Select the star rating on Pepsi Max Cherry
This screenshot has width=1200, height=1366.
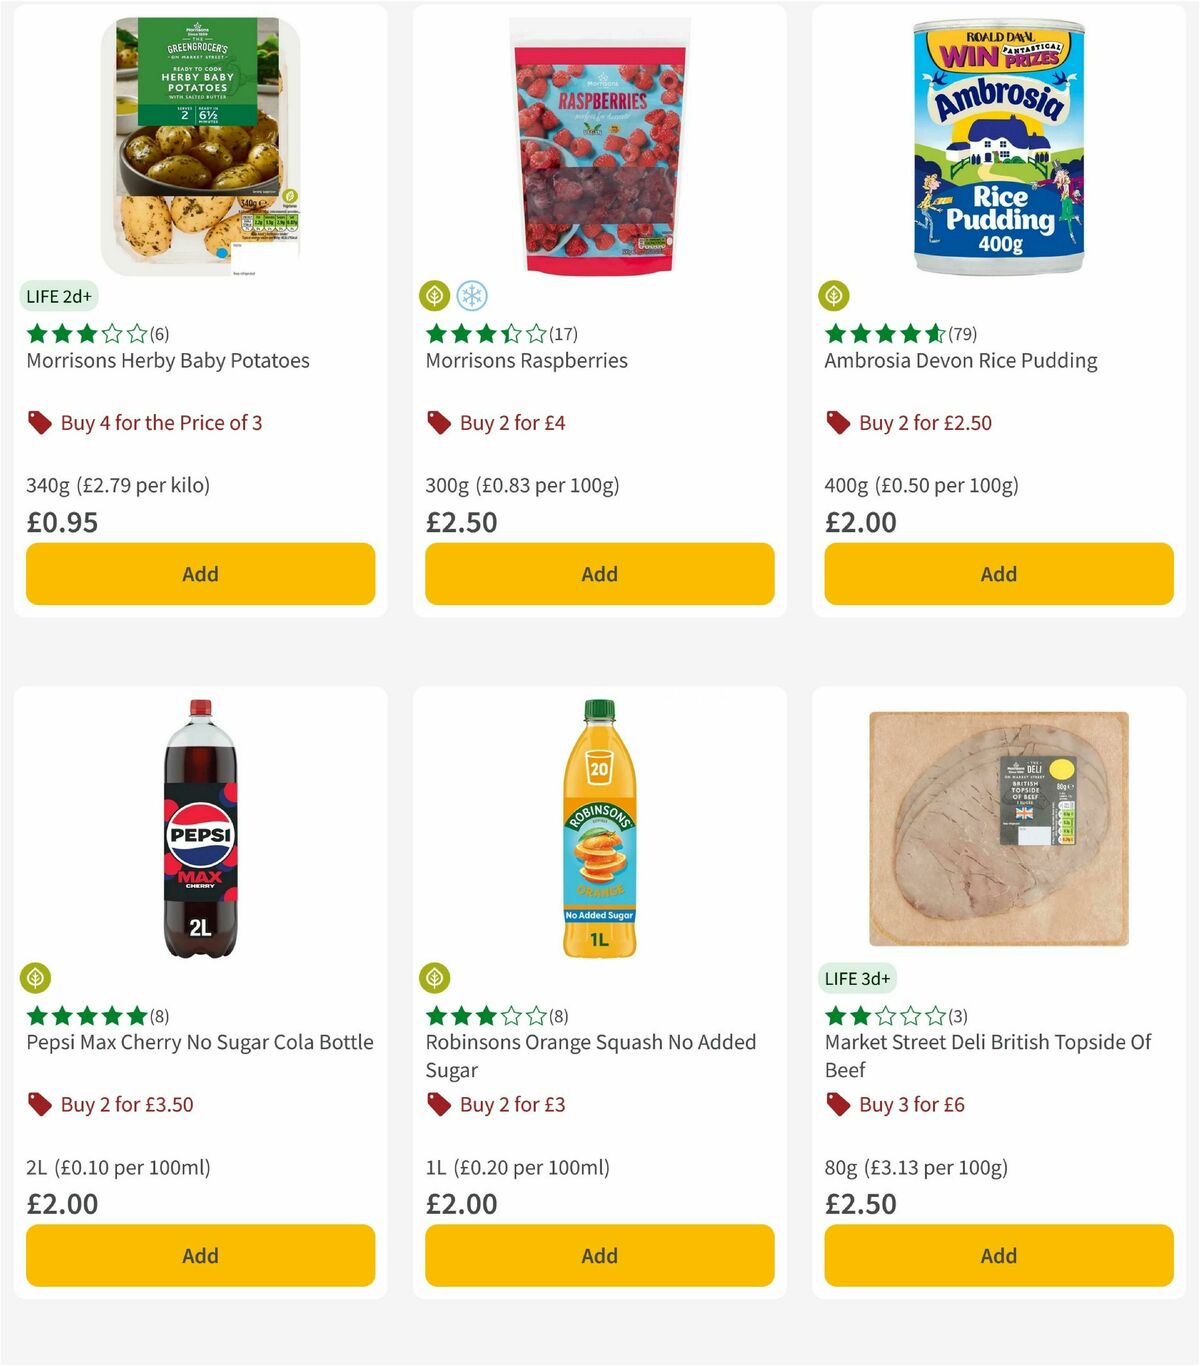[x=85, y=1015]
